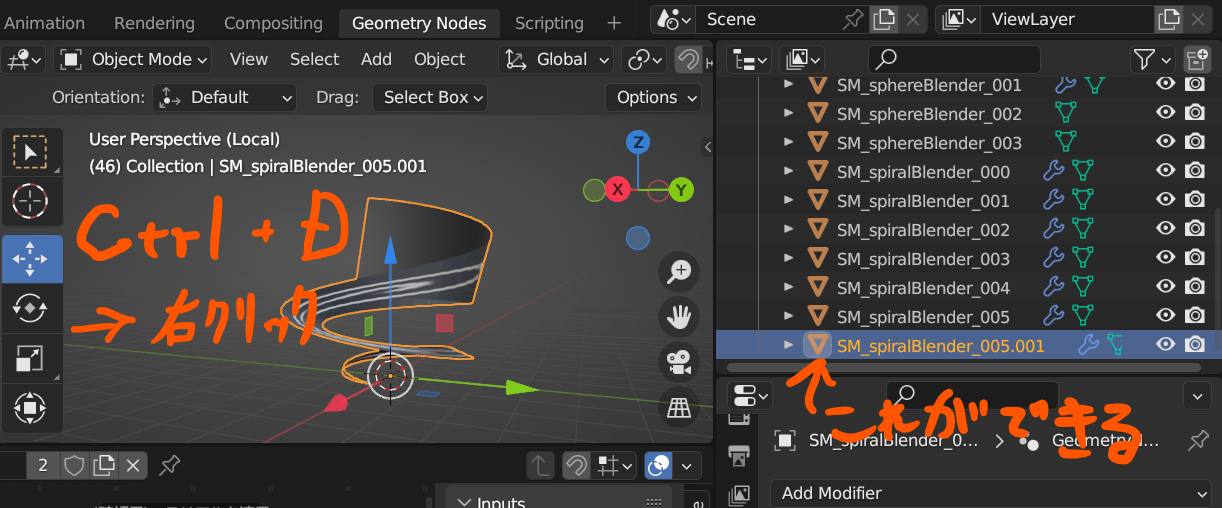Toggle snapping magnet in viewport header
This screenshot has height=508, width=1222.
click(x=688, y=60)
